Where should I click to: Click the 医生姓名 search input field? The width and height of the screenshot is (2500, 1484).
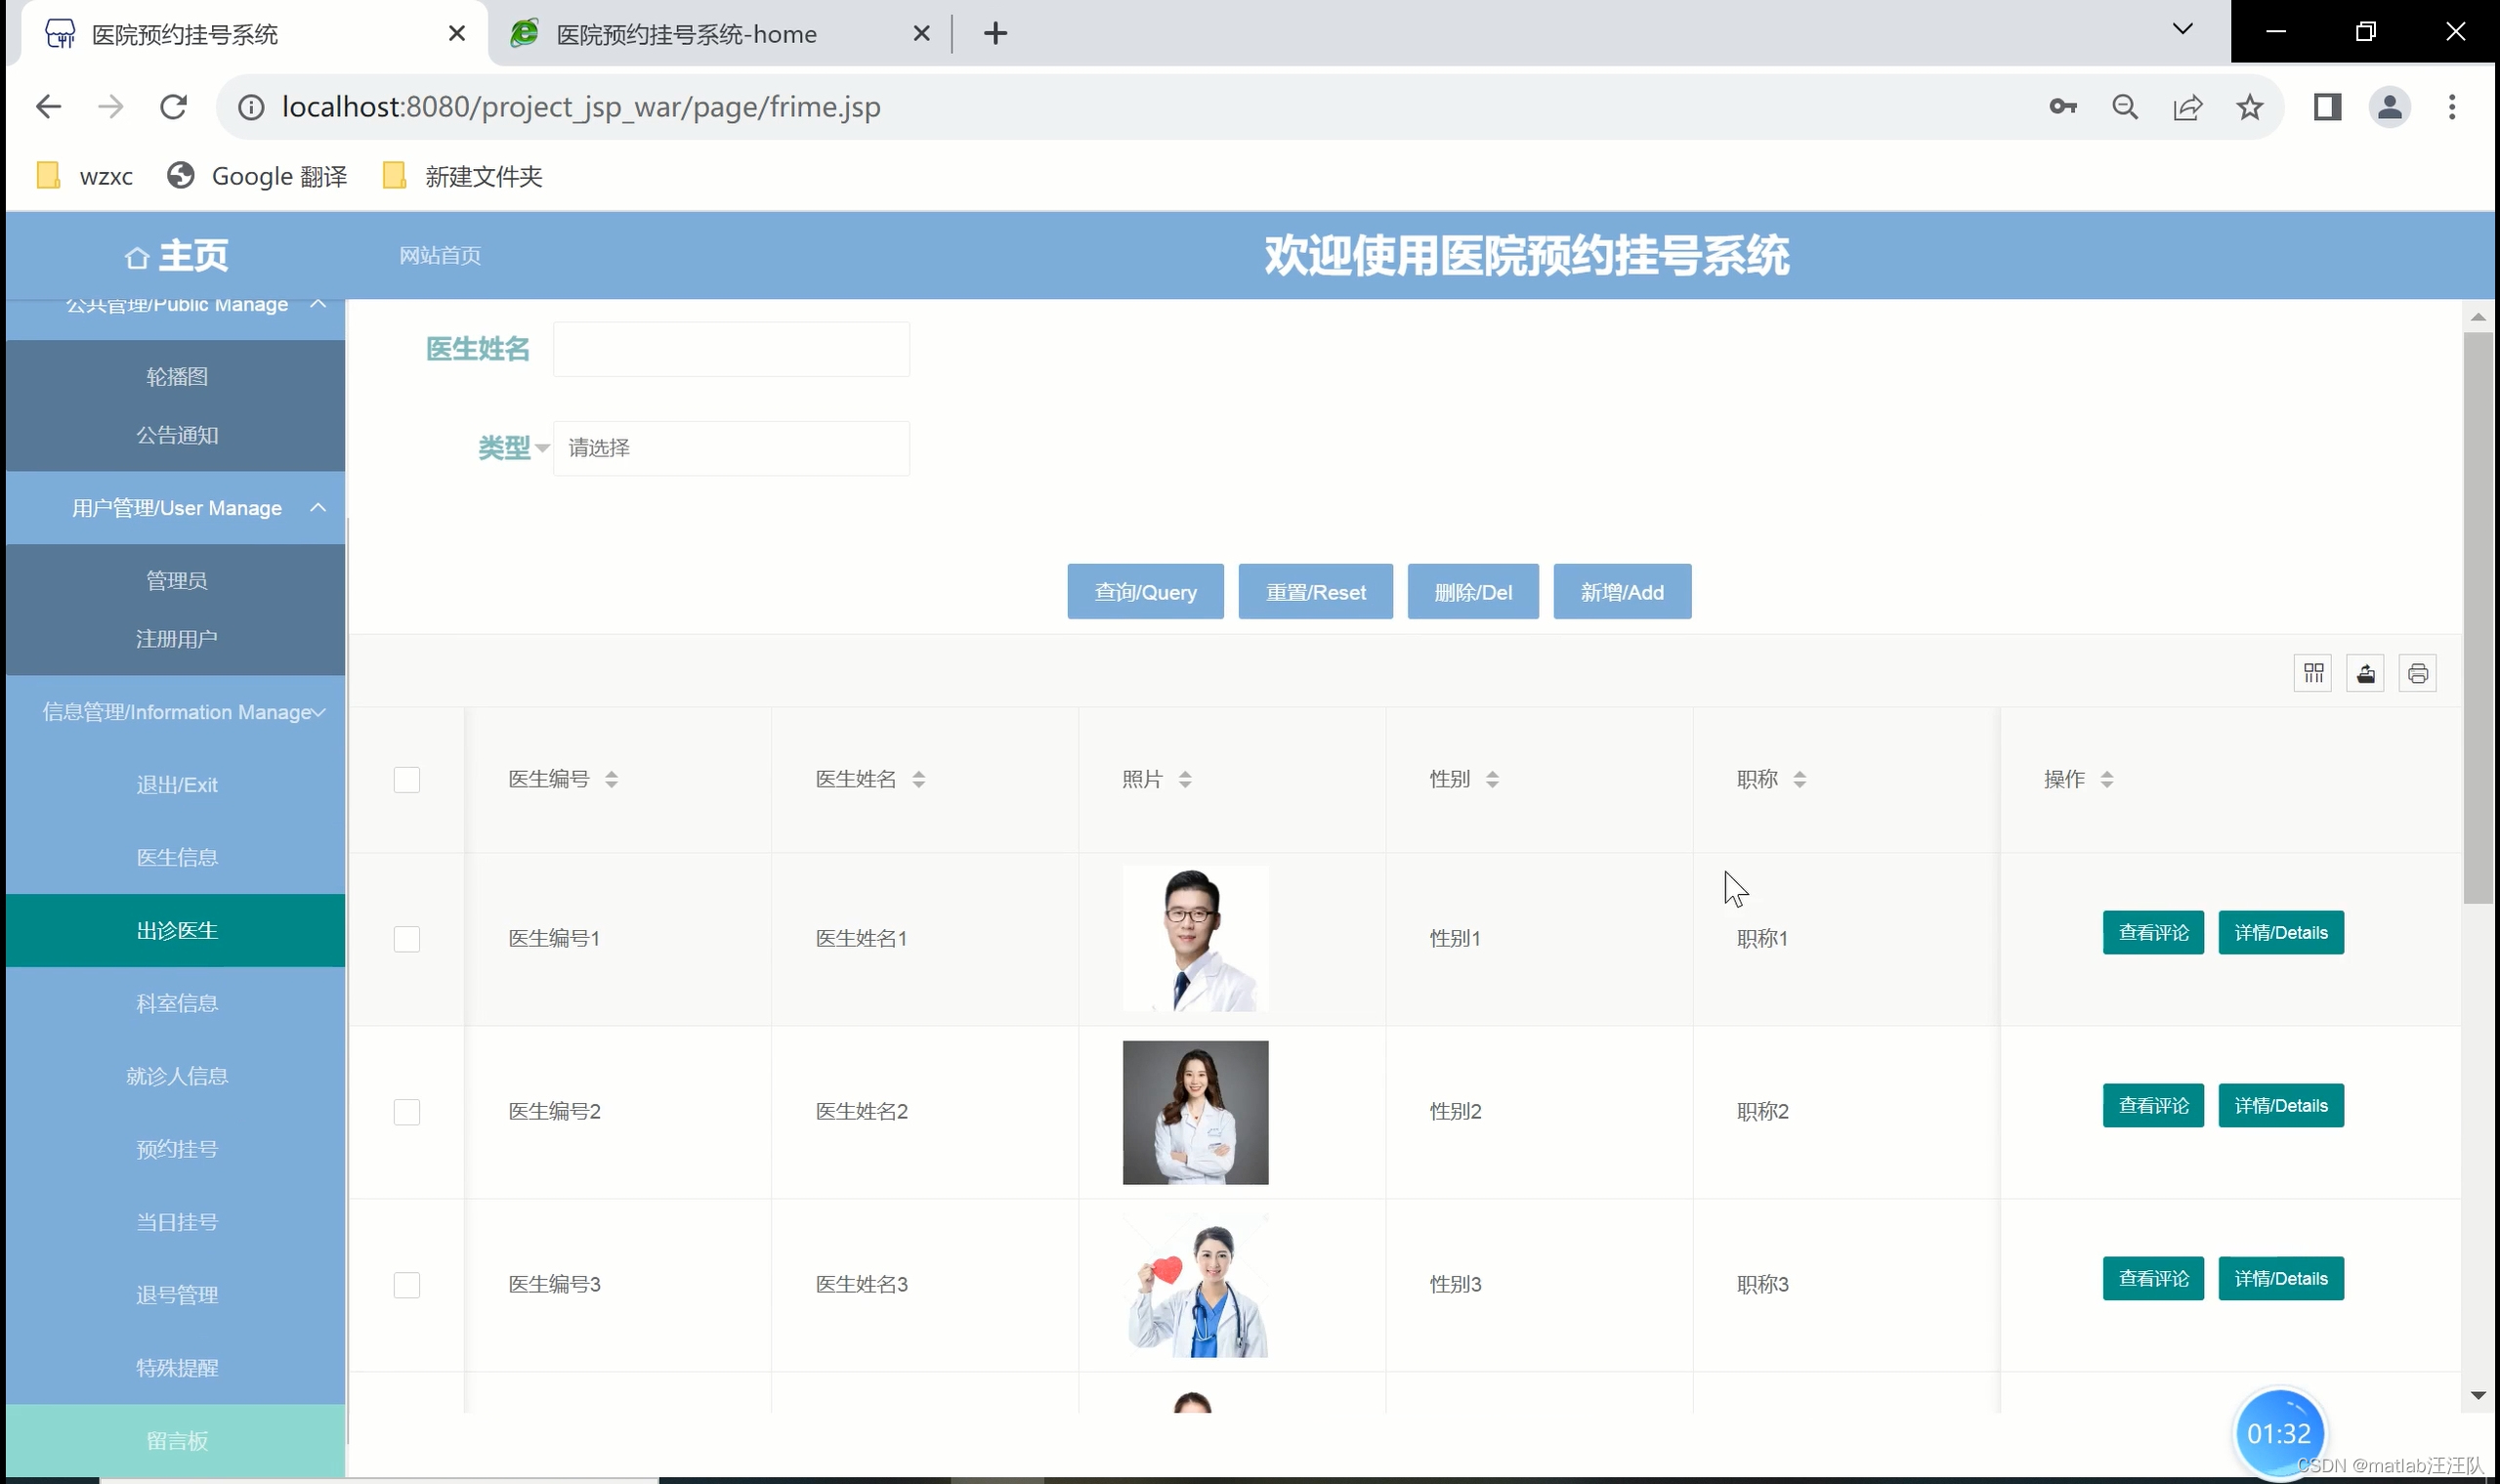pos(731,349)
